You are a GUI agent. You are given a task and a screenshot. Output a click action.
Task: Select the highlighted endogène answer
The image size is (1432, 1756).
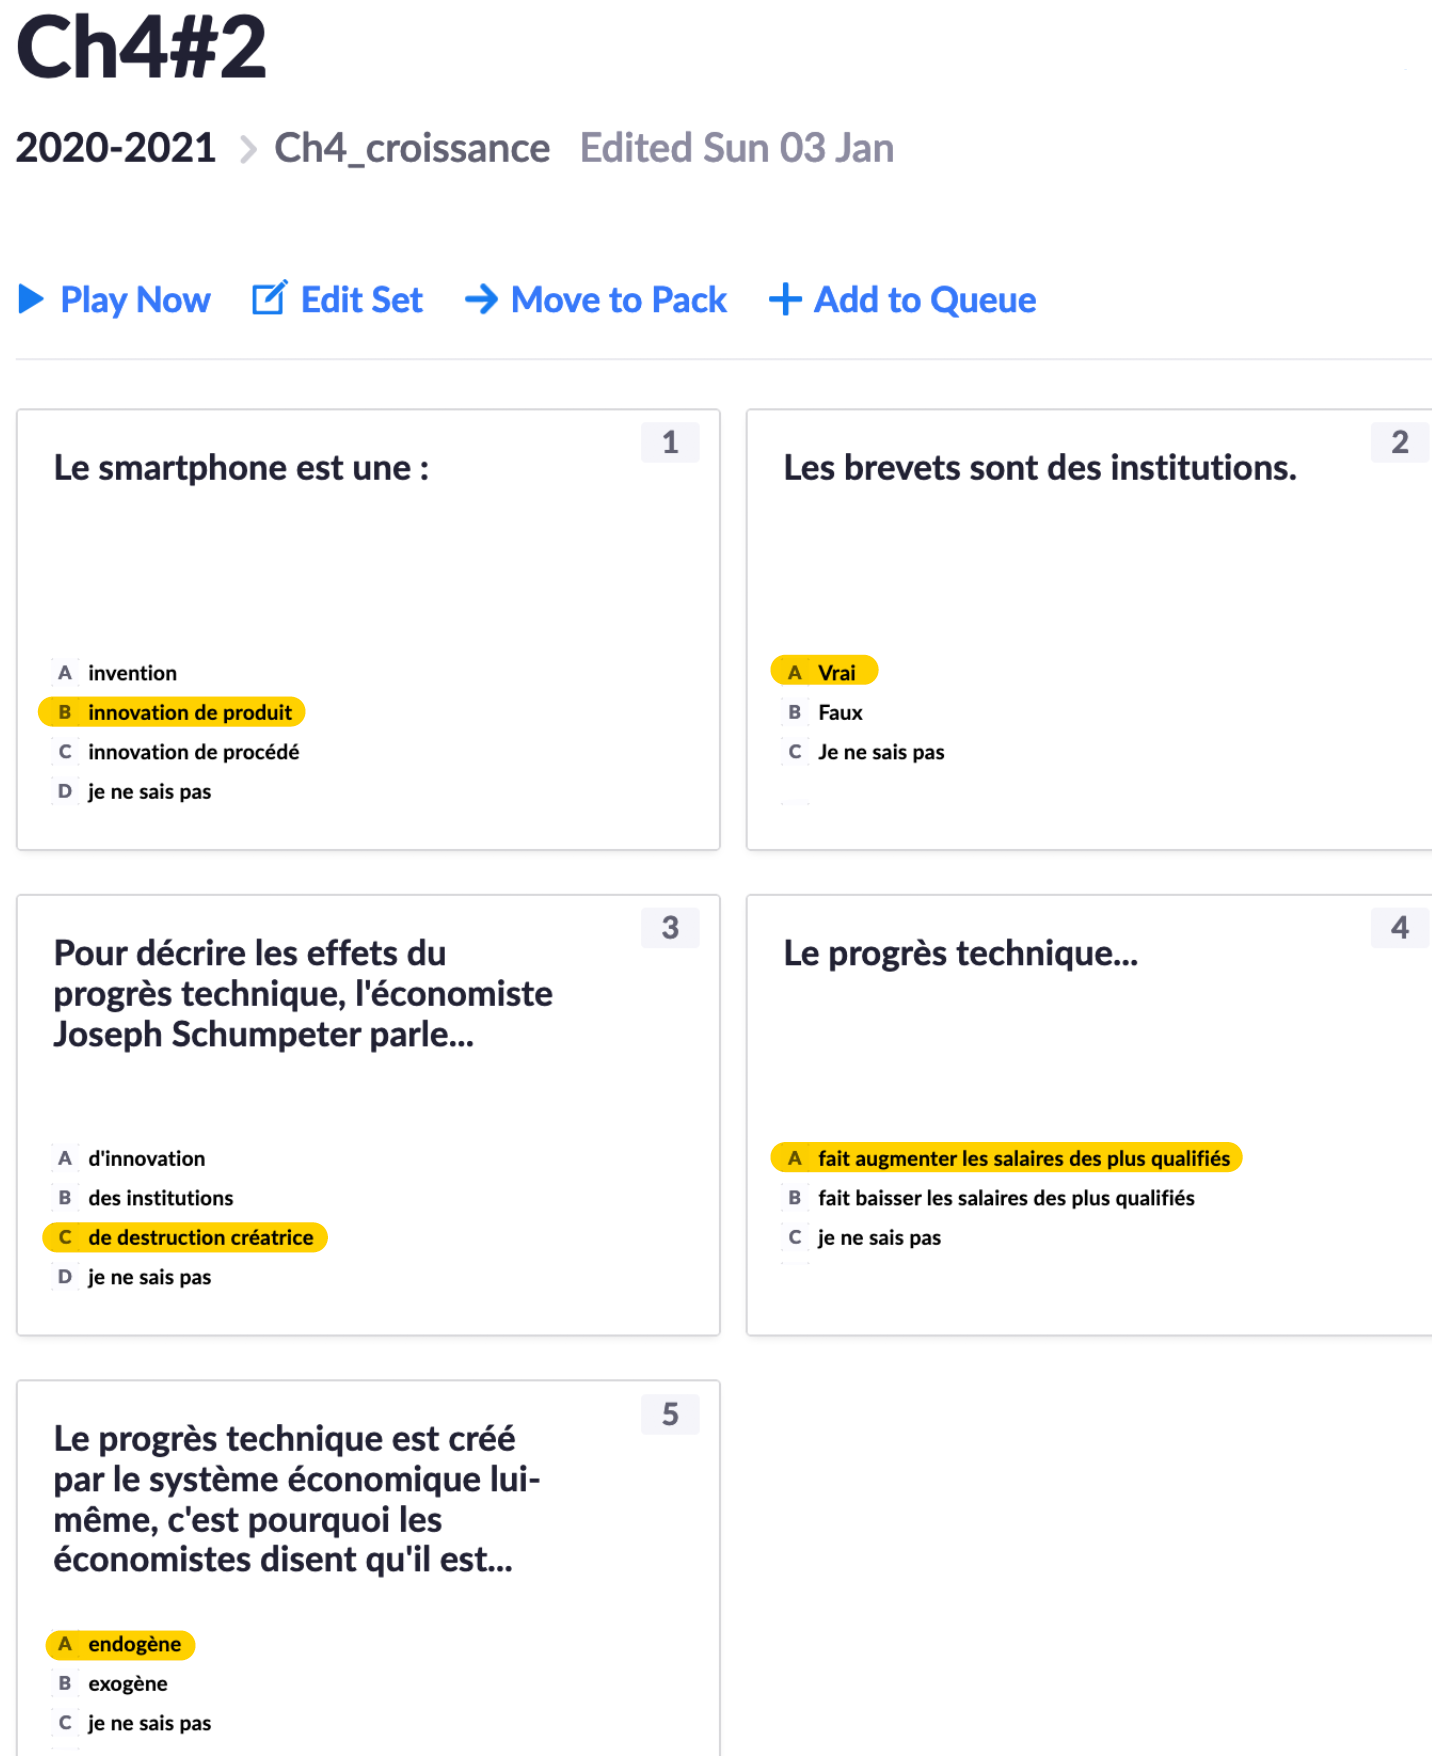click(x=134, y=1644)
